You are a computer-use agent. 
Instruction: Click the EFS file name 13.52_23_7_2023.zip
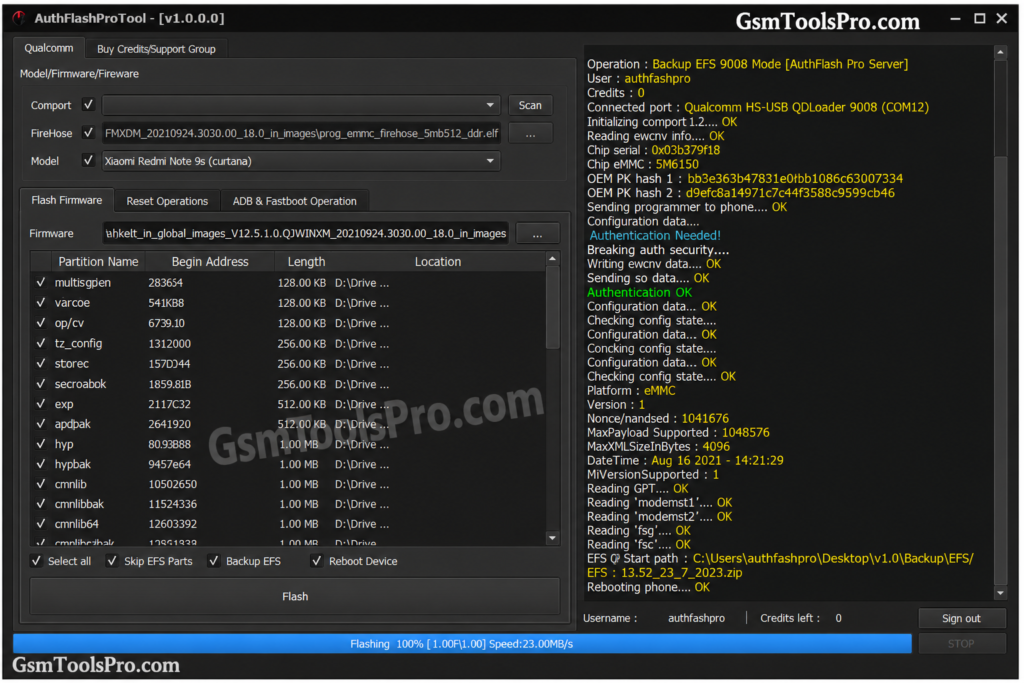[681, 573]
